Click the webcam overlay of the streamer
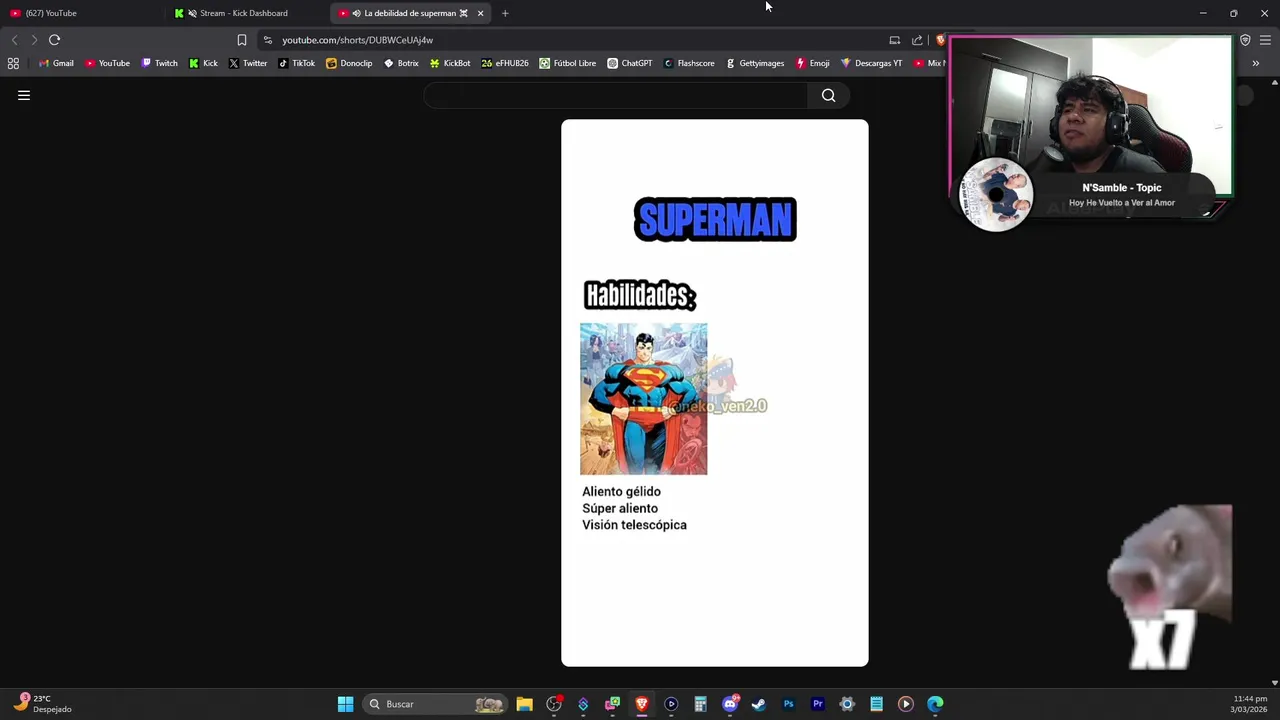1280x720 pixels. pyautogui.click(x=1091, y=116)
